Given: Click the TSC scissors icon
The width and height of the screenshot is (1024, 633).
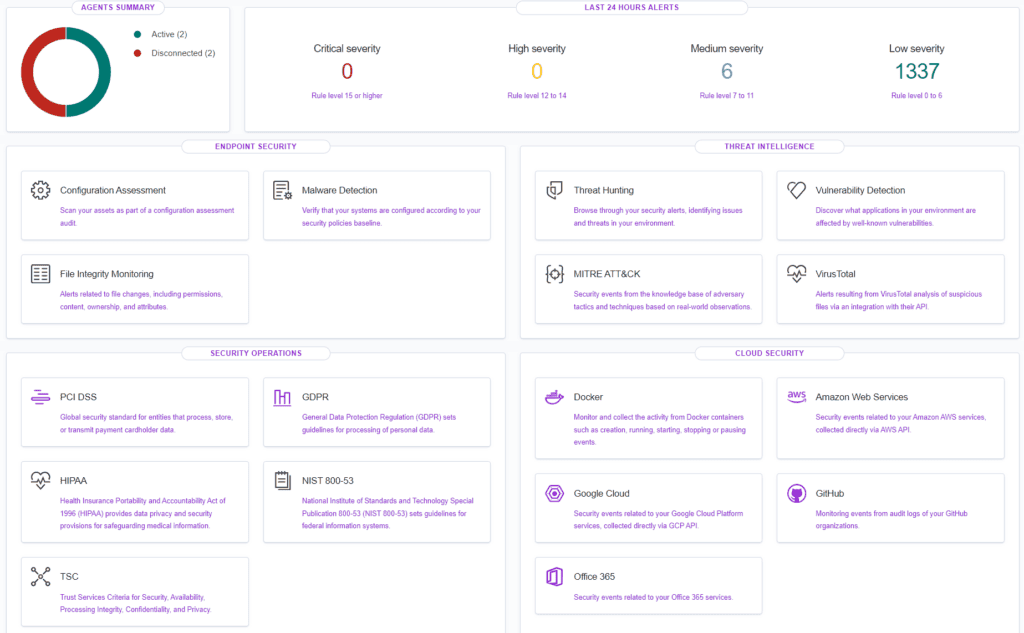Looking at the screenshot, I should click(x=40, y=576).
